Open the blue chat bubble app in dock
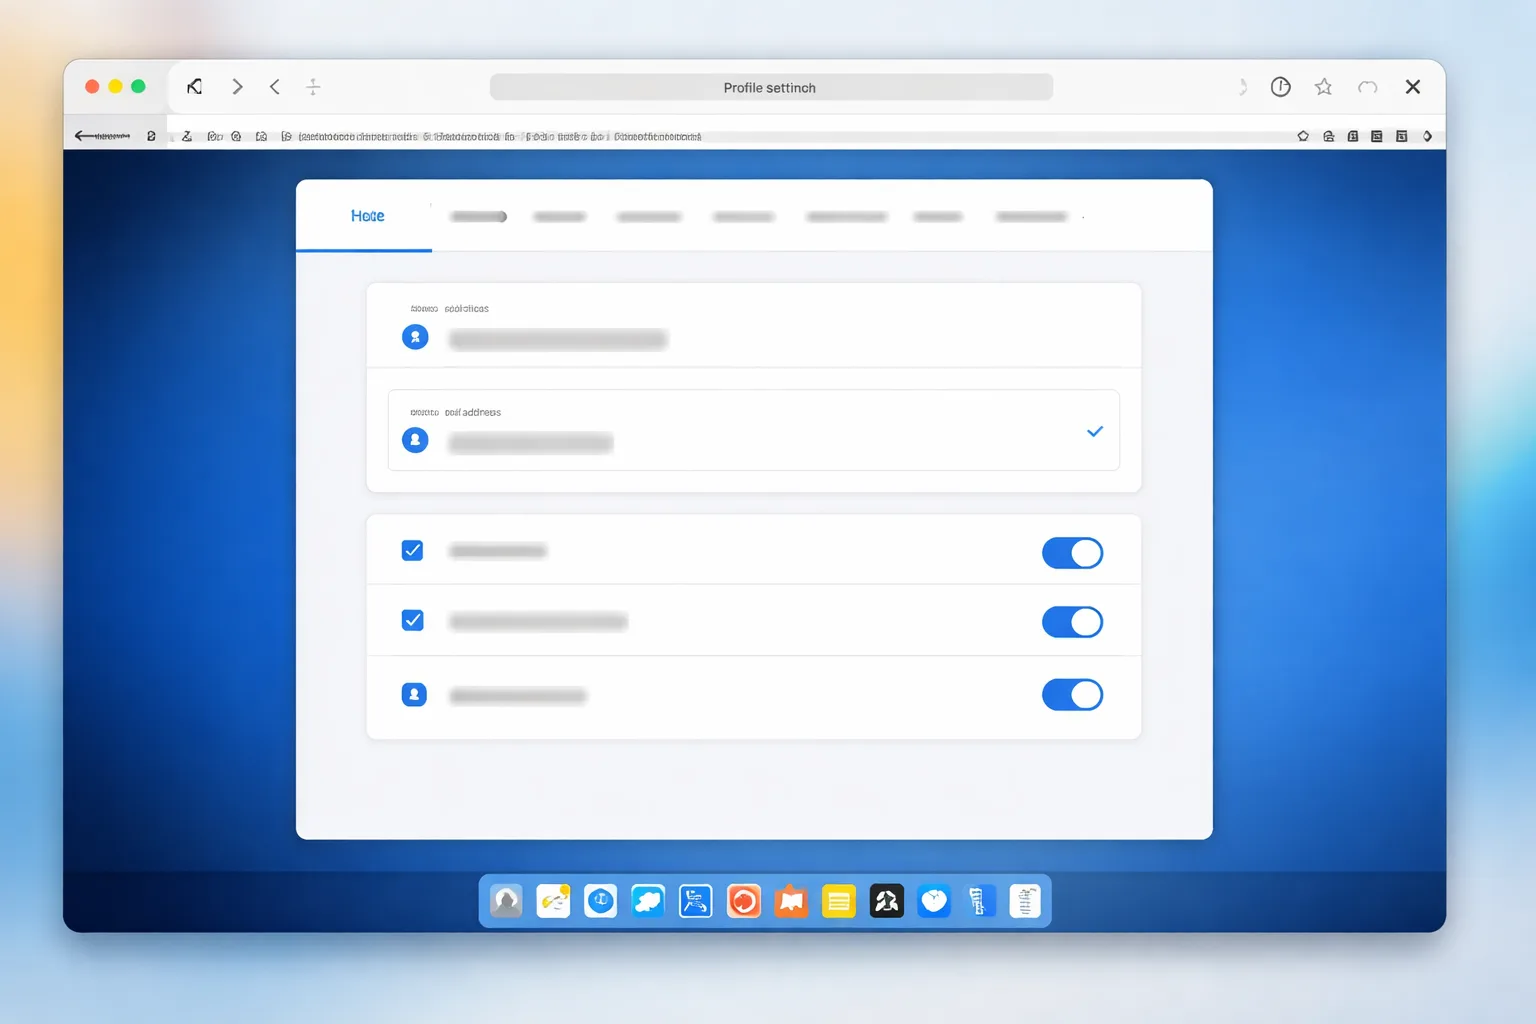 point(648,902)
